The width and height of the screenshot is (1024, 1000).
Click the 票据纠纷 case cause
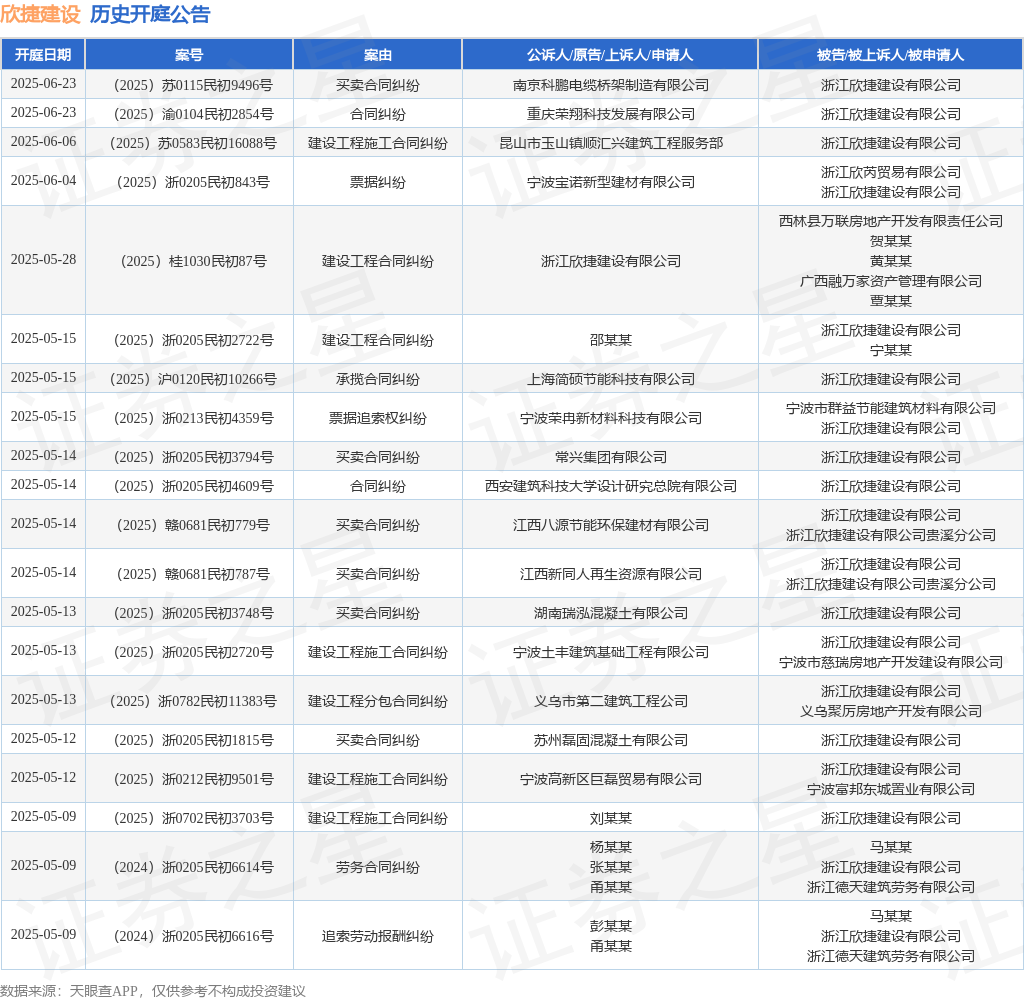[377, 182]
